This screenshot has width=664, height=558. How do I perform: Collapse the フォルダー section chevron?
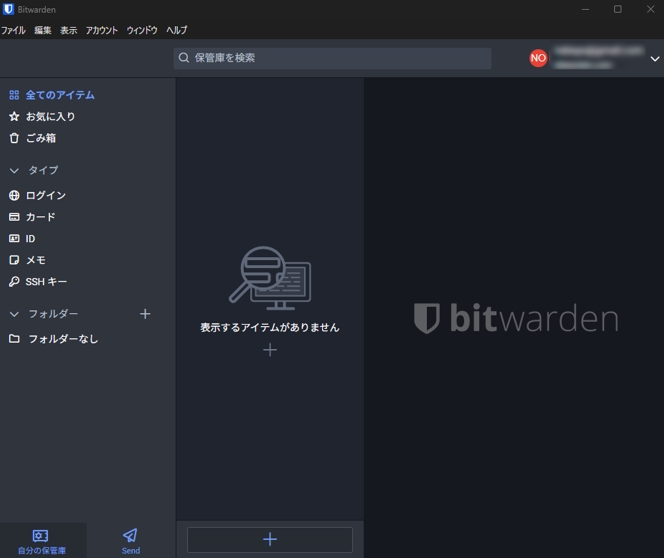[14, 314]
